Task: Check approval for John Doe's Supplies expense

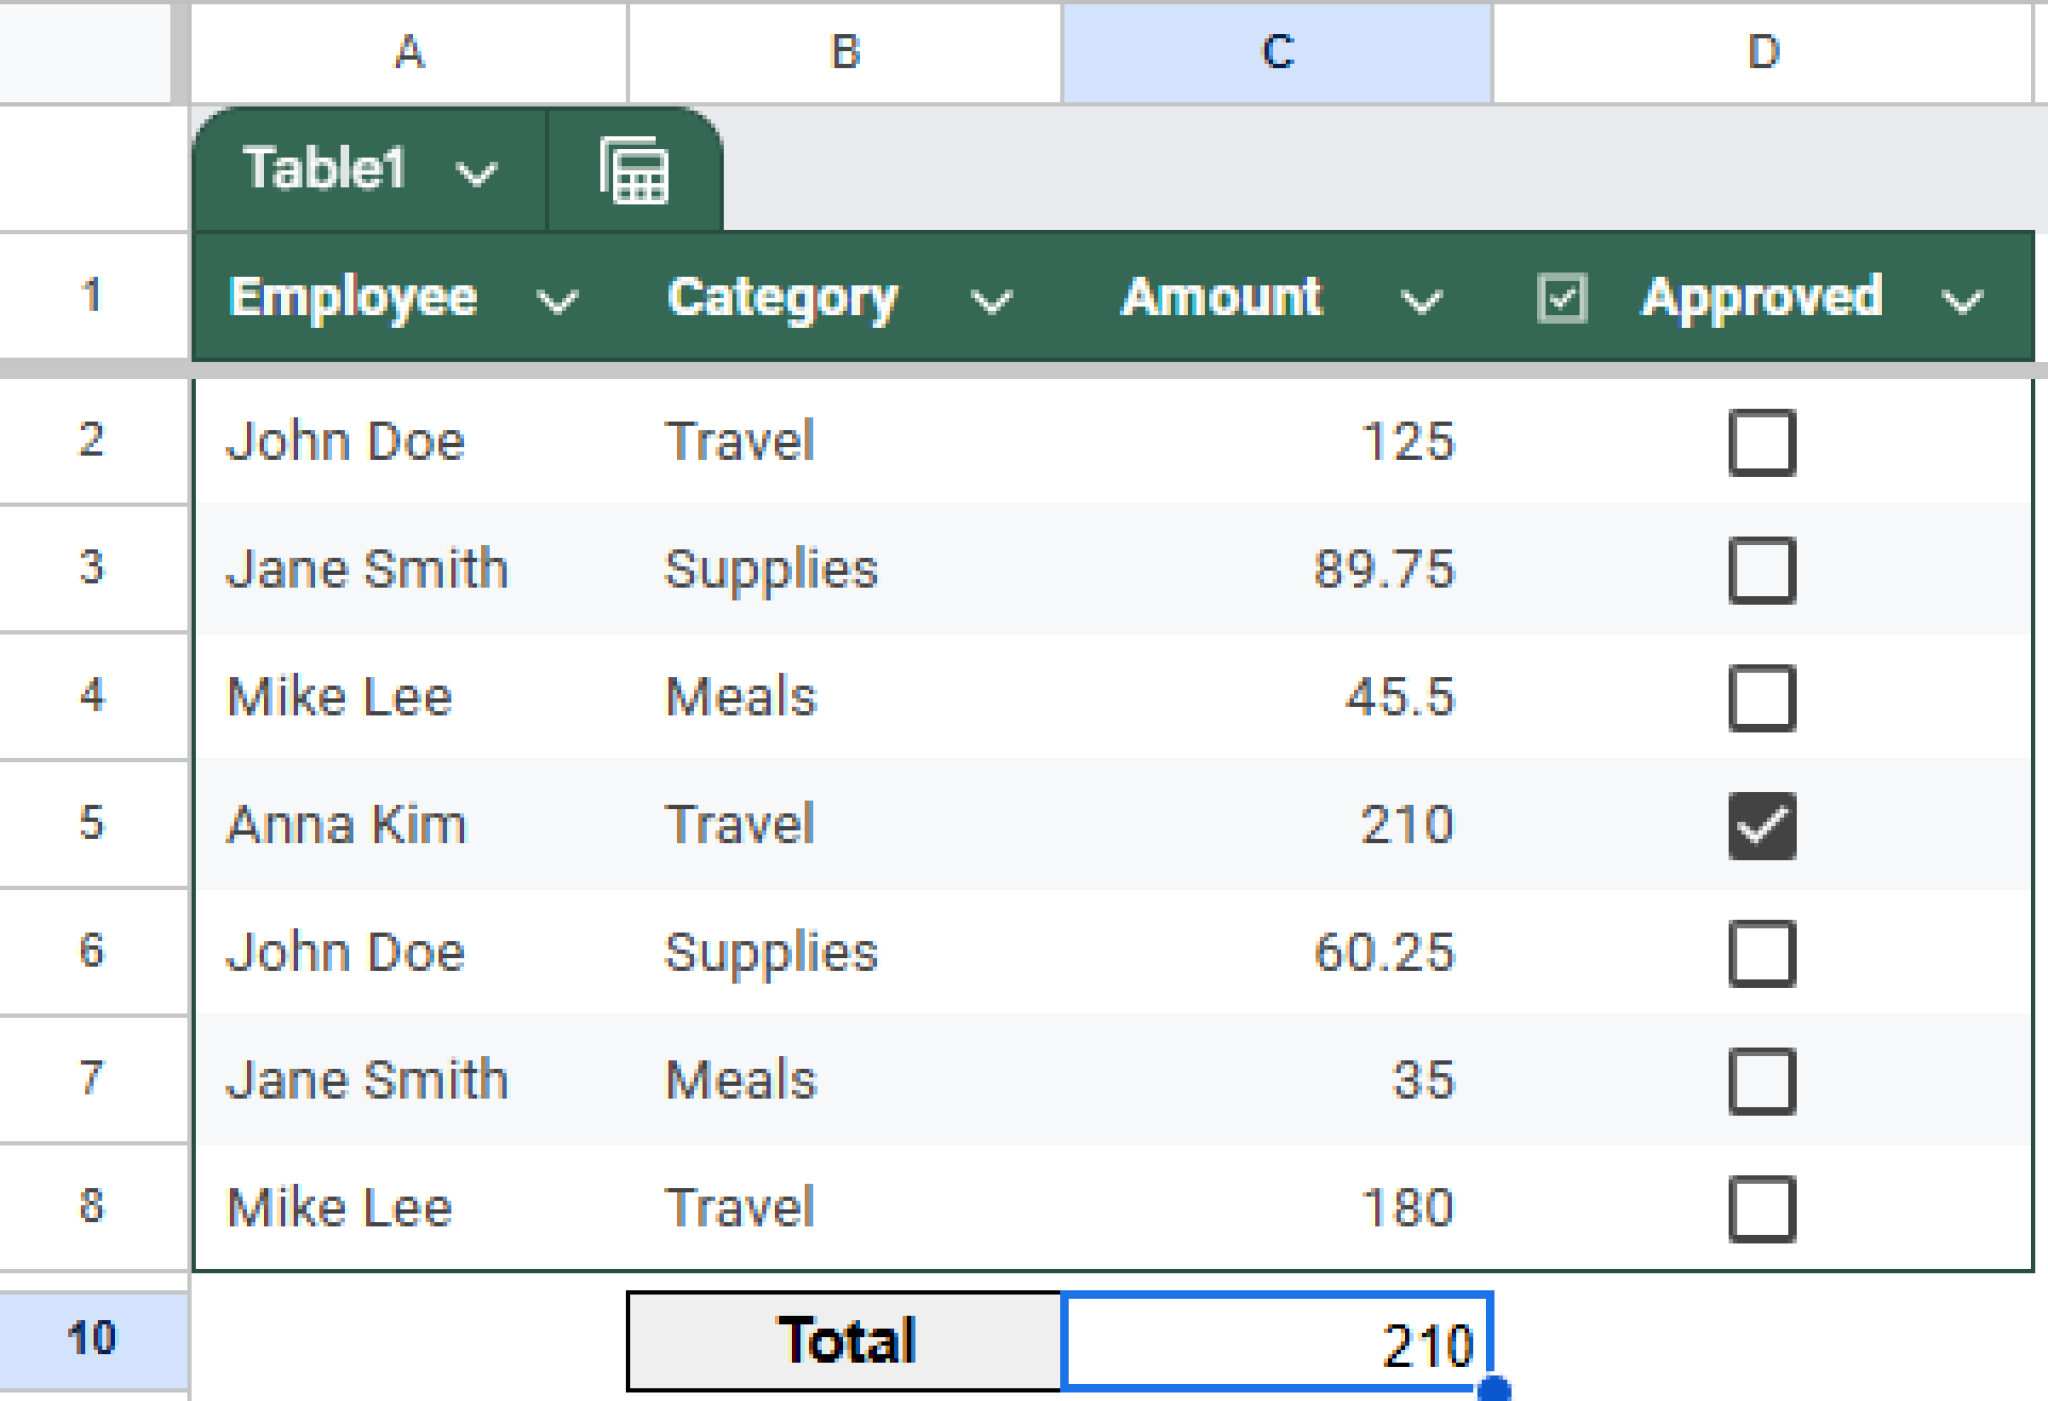Action: (1763, 952)
